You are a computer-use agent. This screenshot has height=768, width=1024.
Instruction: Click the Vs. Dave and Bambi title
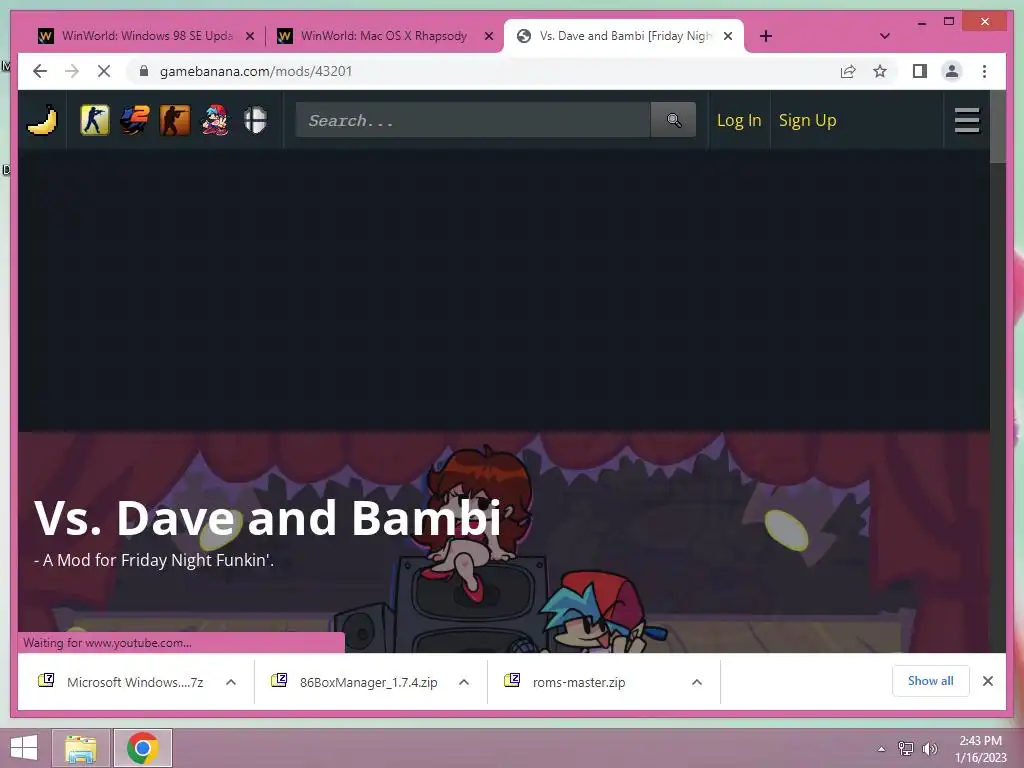267,518
